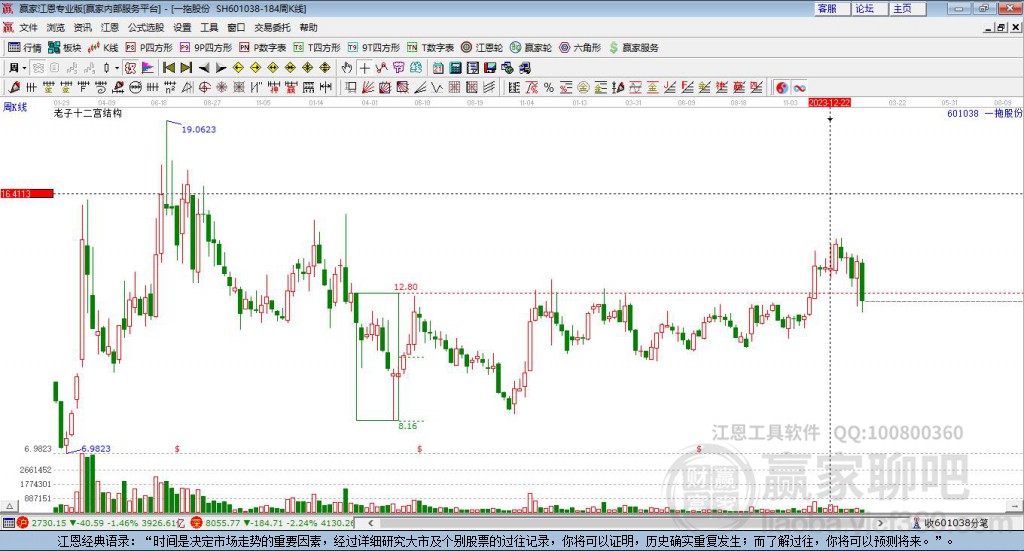Click the 老子十二宫结构 indicator label
The height and width of the screenshot is (551, 1024).
point(88,113)
